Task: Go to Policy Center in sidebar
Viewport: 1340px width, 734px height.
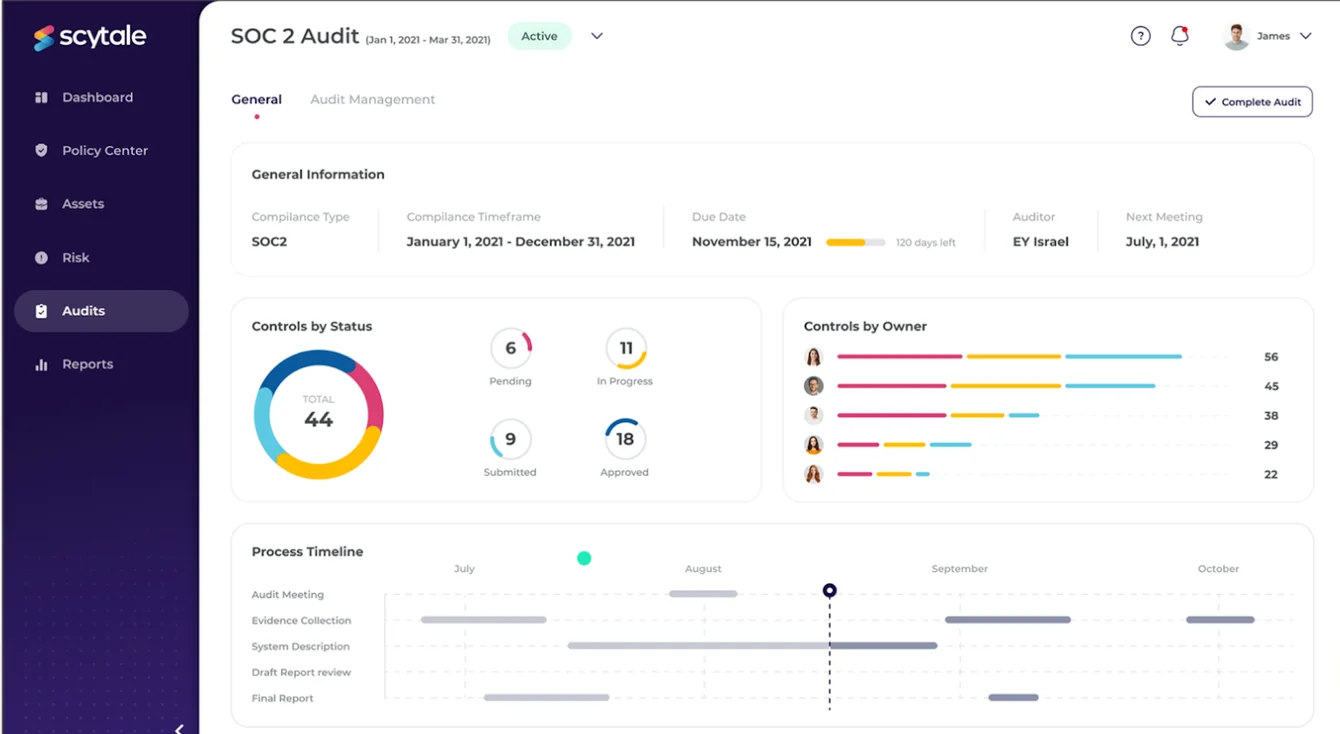Action: (x=101, y=150)
